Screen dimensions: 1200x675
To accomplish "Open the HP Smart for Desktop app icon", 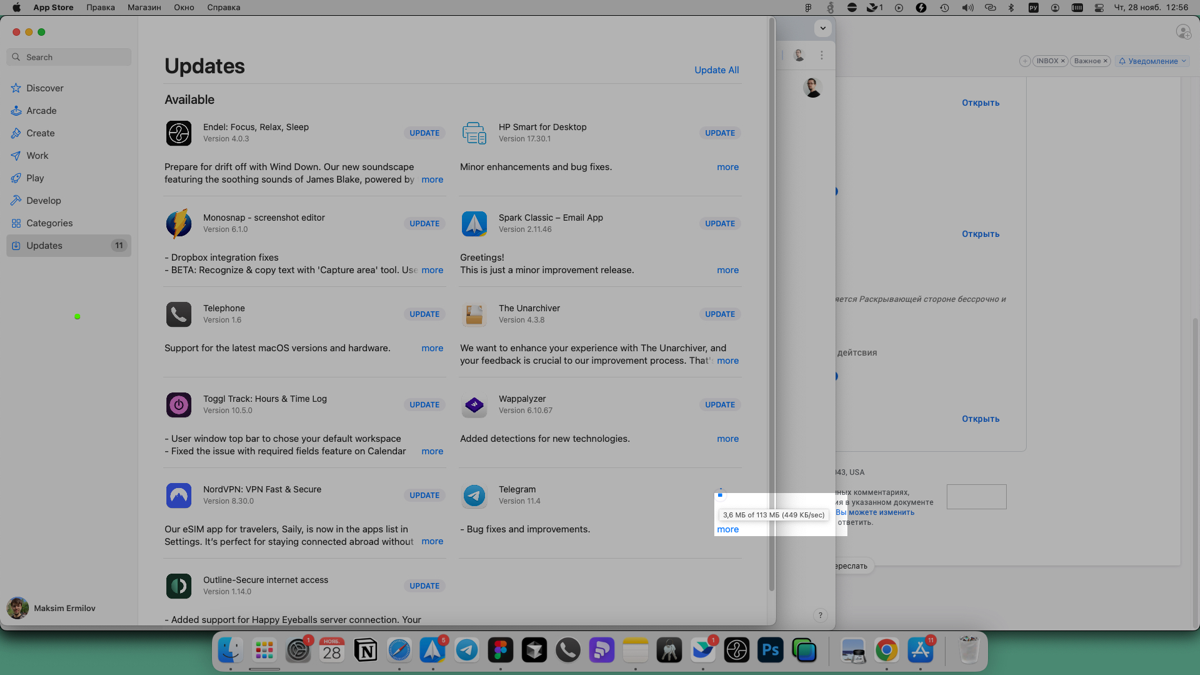I will click(x=474, y=133).
